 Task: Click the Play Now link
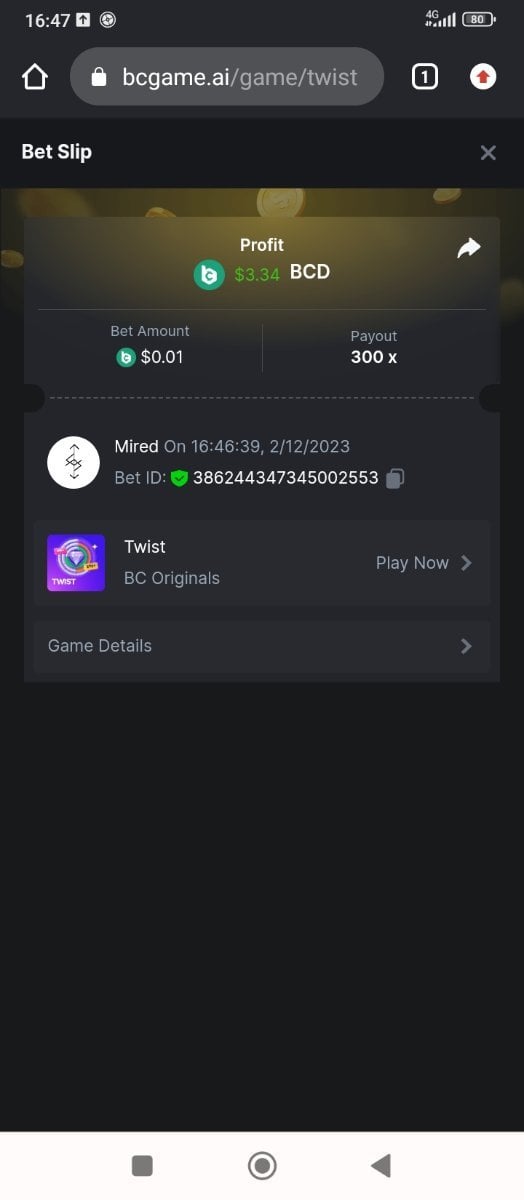412,563
